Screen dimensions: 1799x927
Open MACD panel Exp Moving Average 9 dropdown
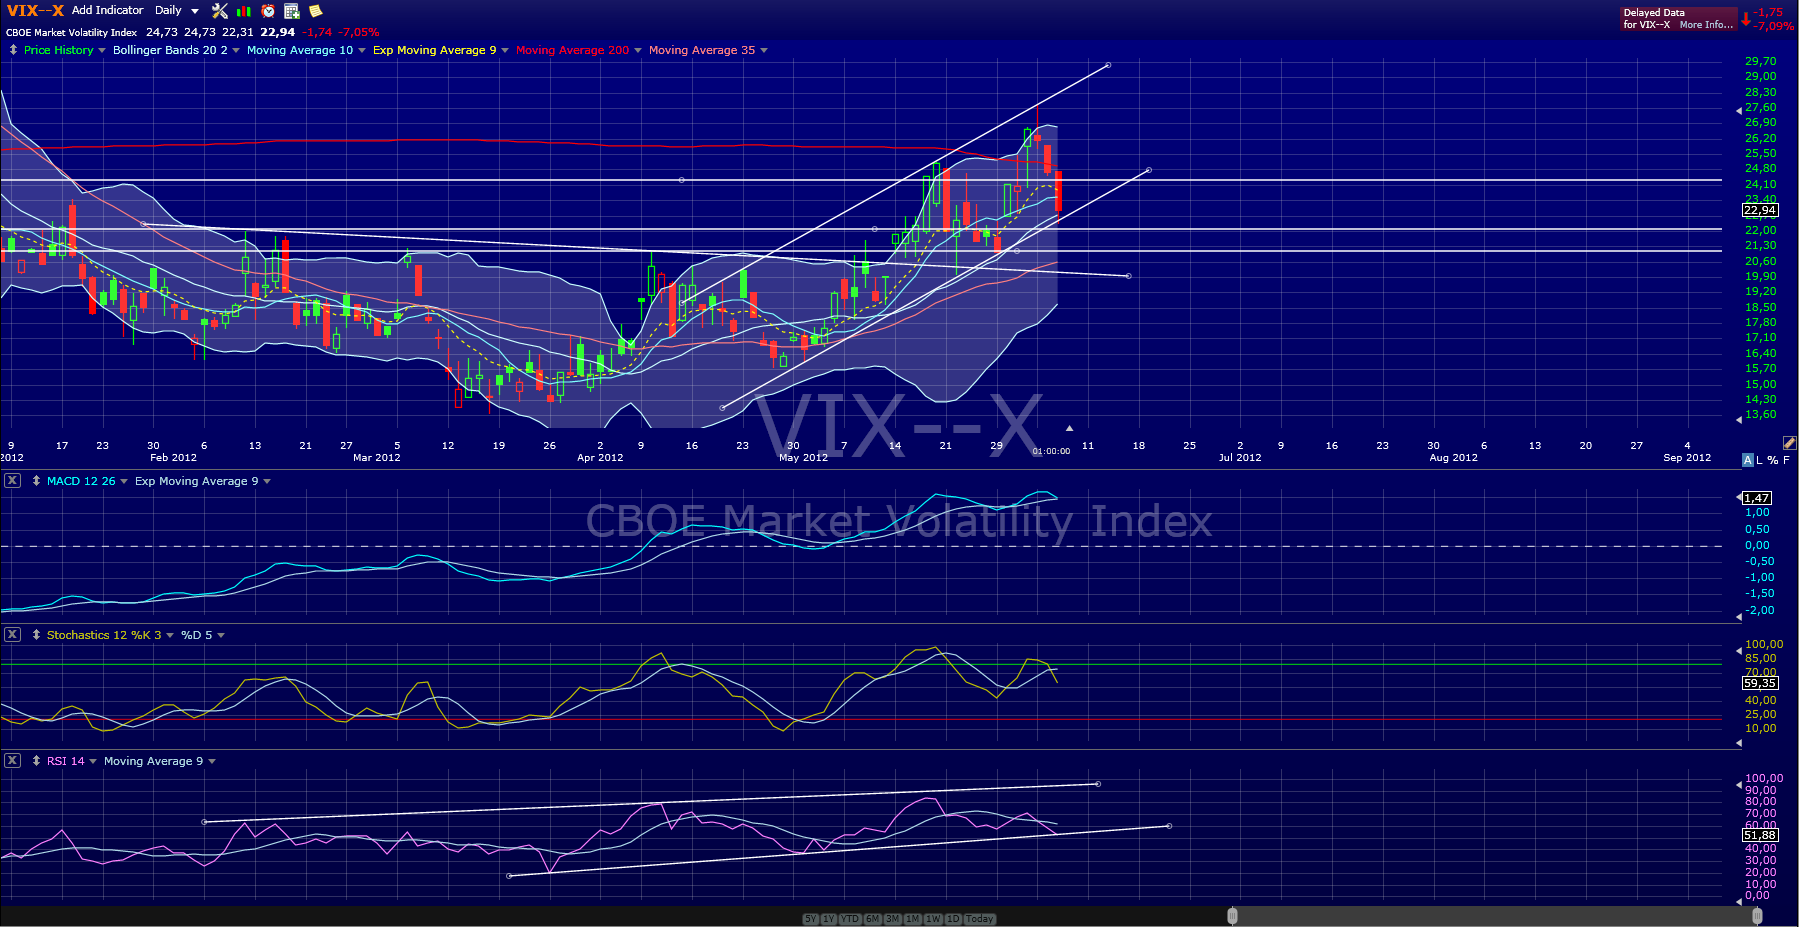click(x=267, y=482)
